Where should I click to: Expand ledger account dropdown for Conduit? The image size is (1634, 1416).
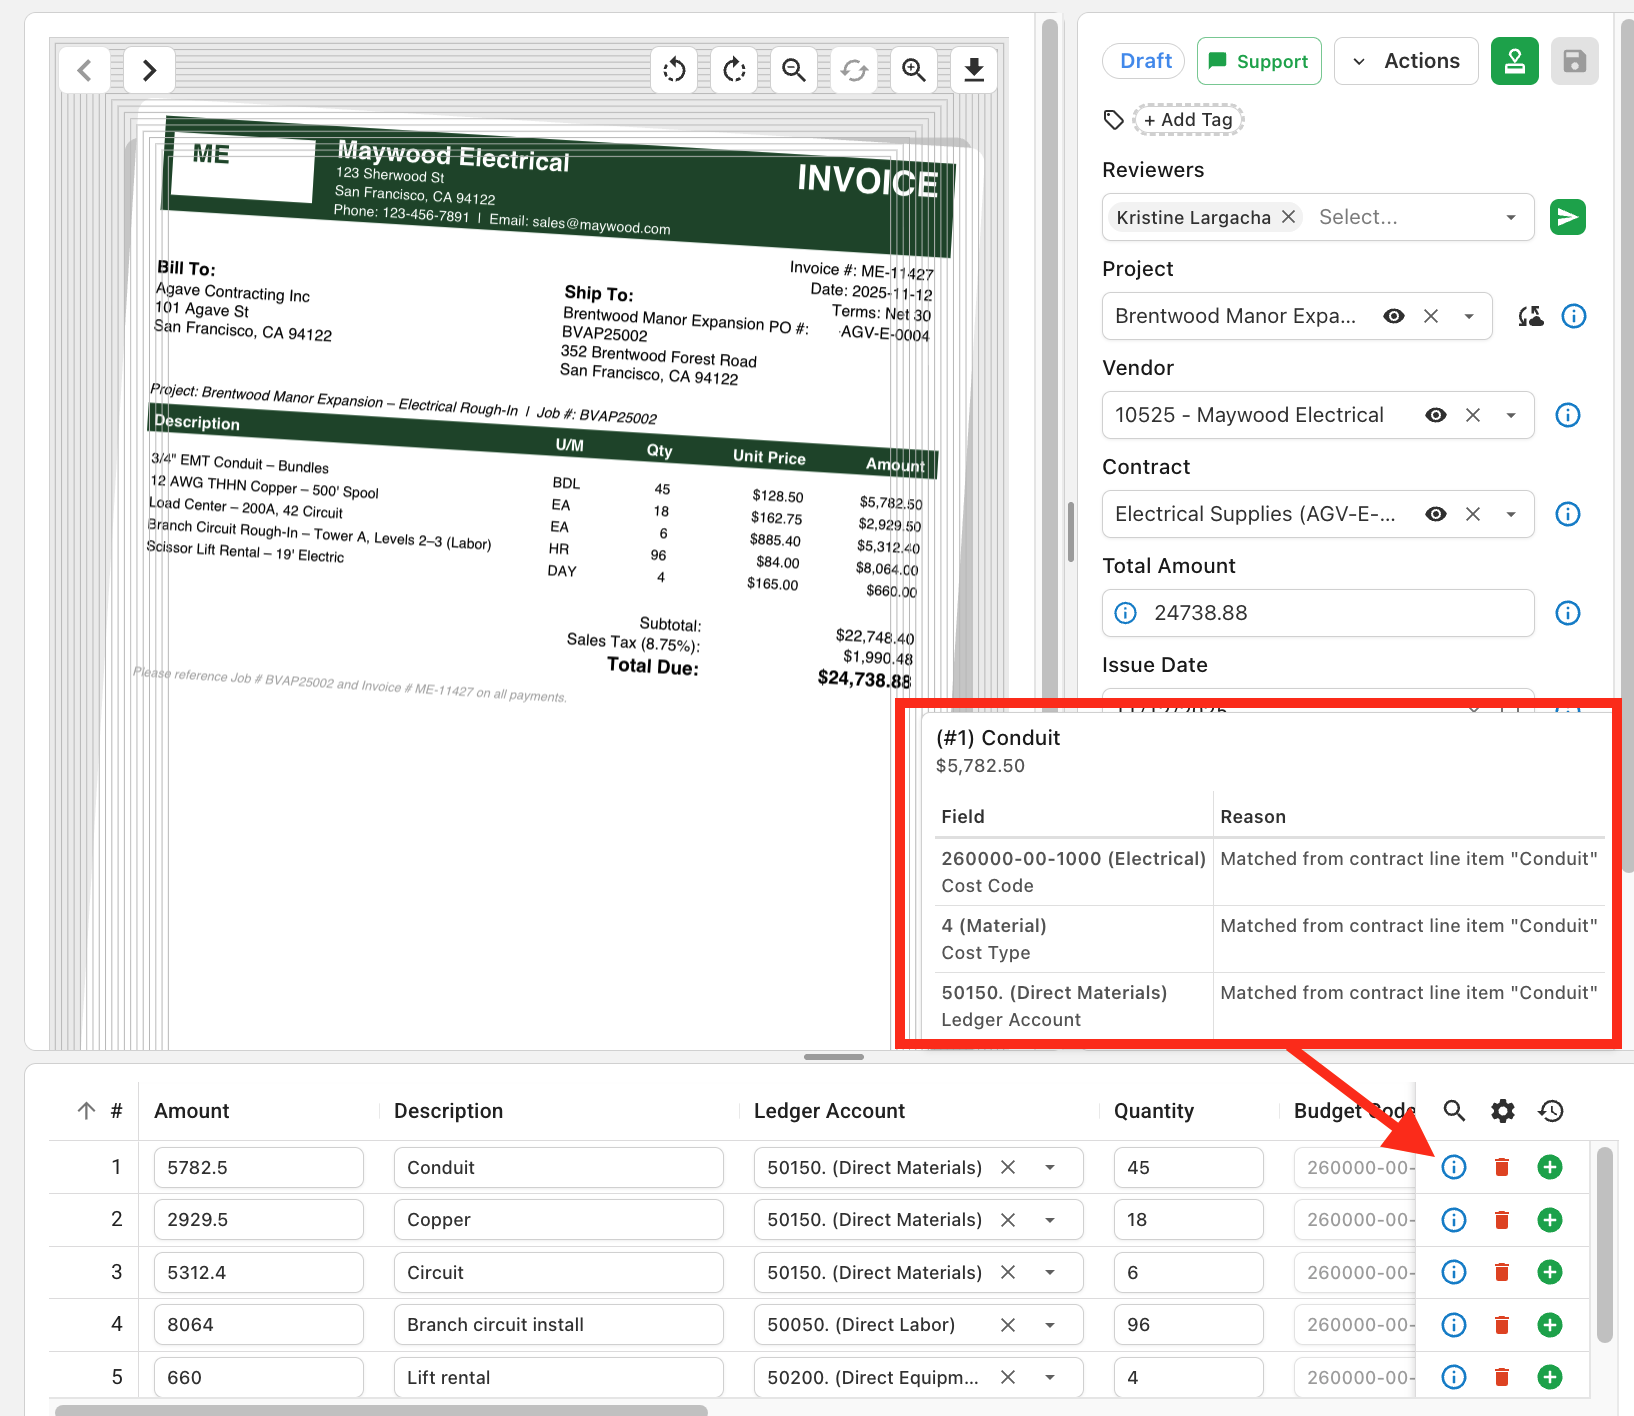click(1050, 1167)
